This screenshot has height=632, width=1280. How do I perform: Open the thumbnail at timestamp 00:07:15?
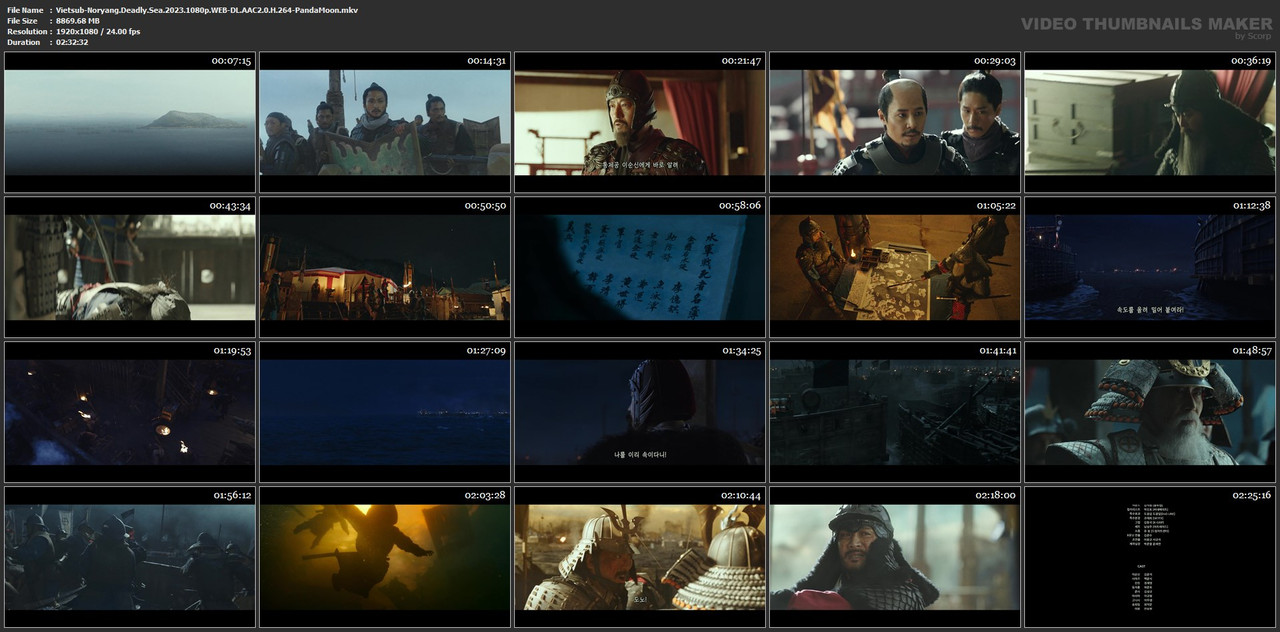pyautogui.click(x=130, y=122)
